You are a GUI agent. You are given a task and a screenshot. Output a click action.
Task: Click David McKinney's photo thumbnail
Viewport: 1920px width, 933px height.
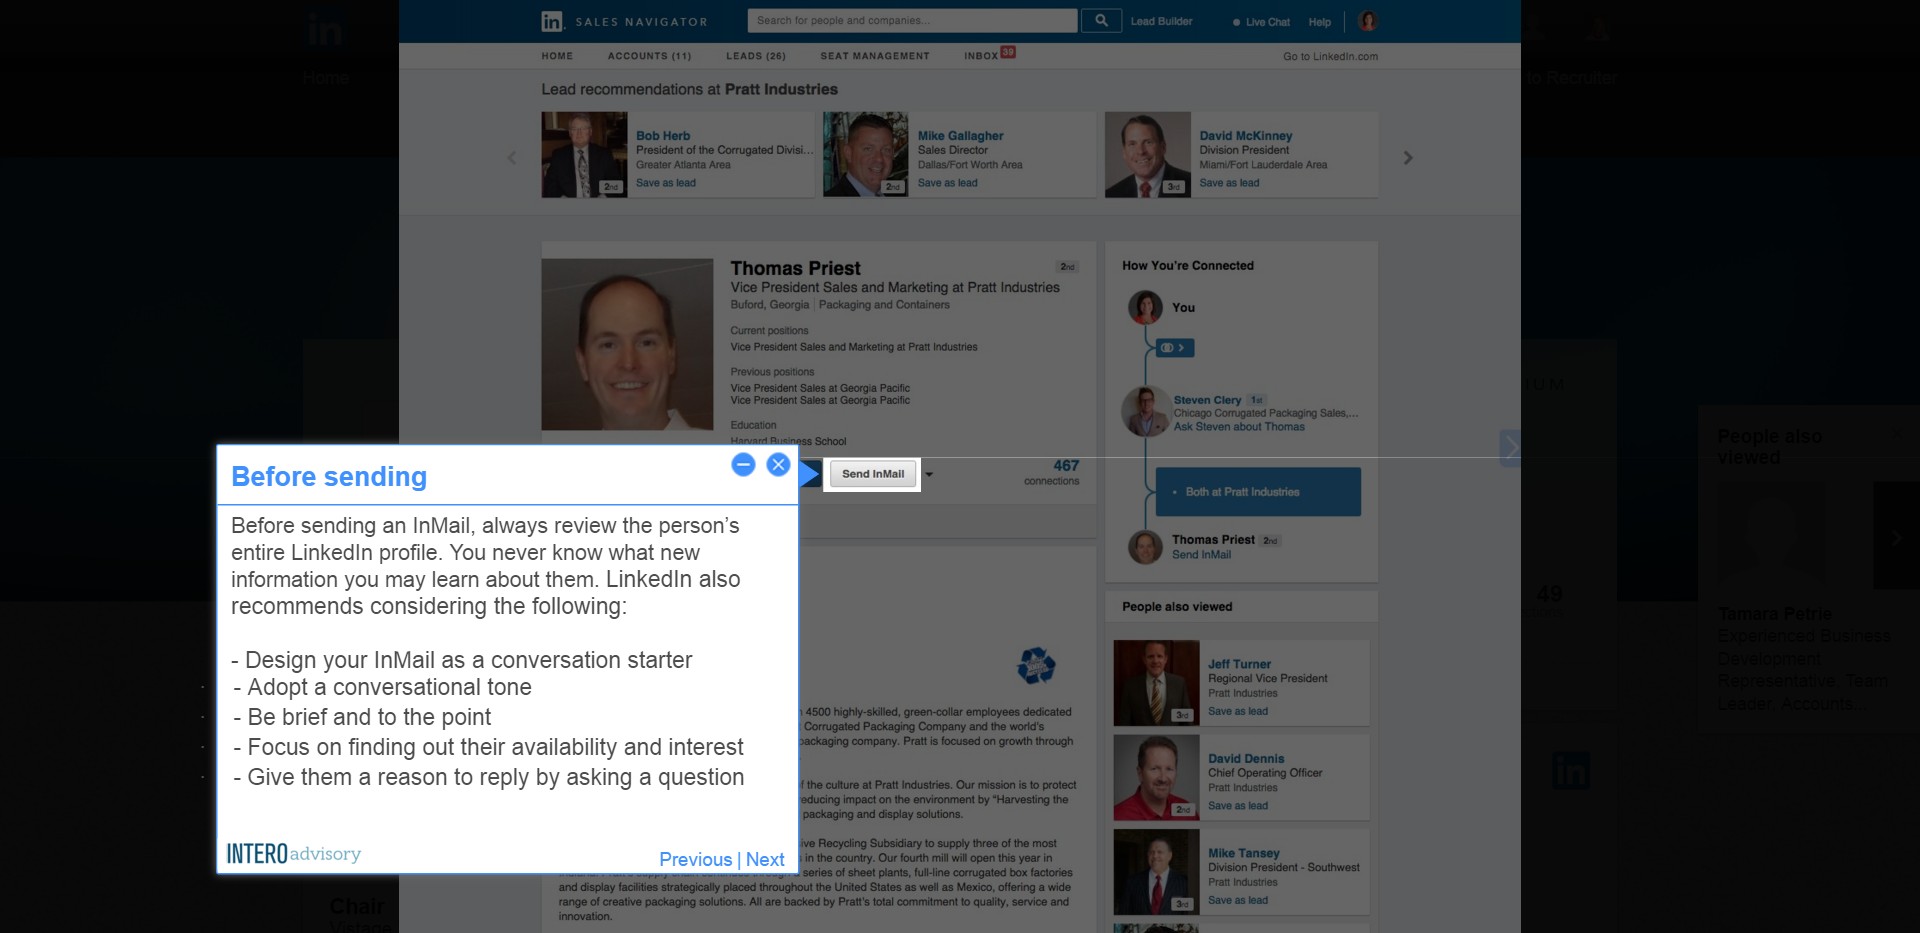click(x=1148, y=154)
